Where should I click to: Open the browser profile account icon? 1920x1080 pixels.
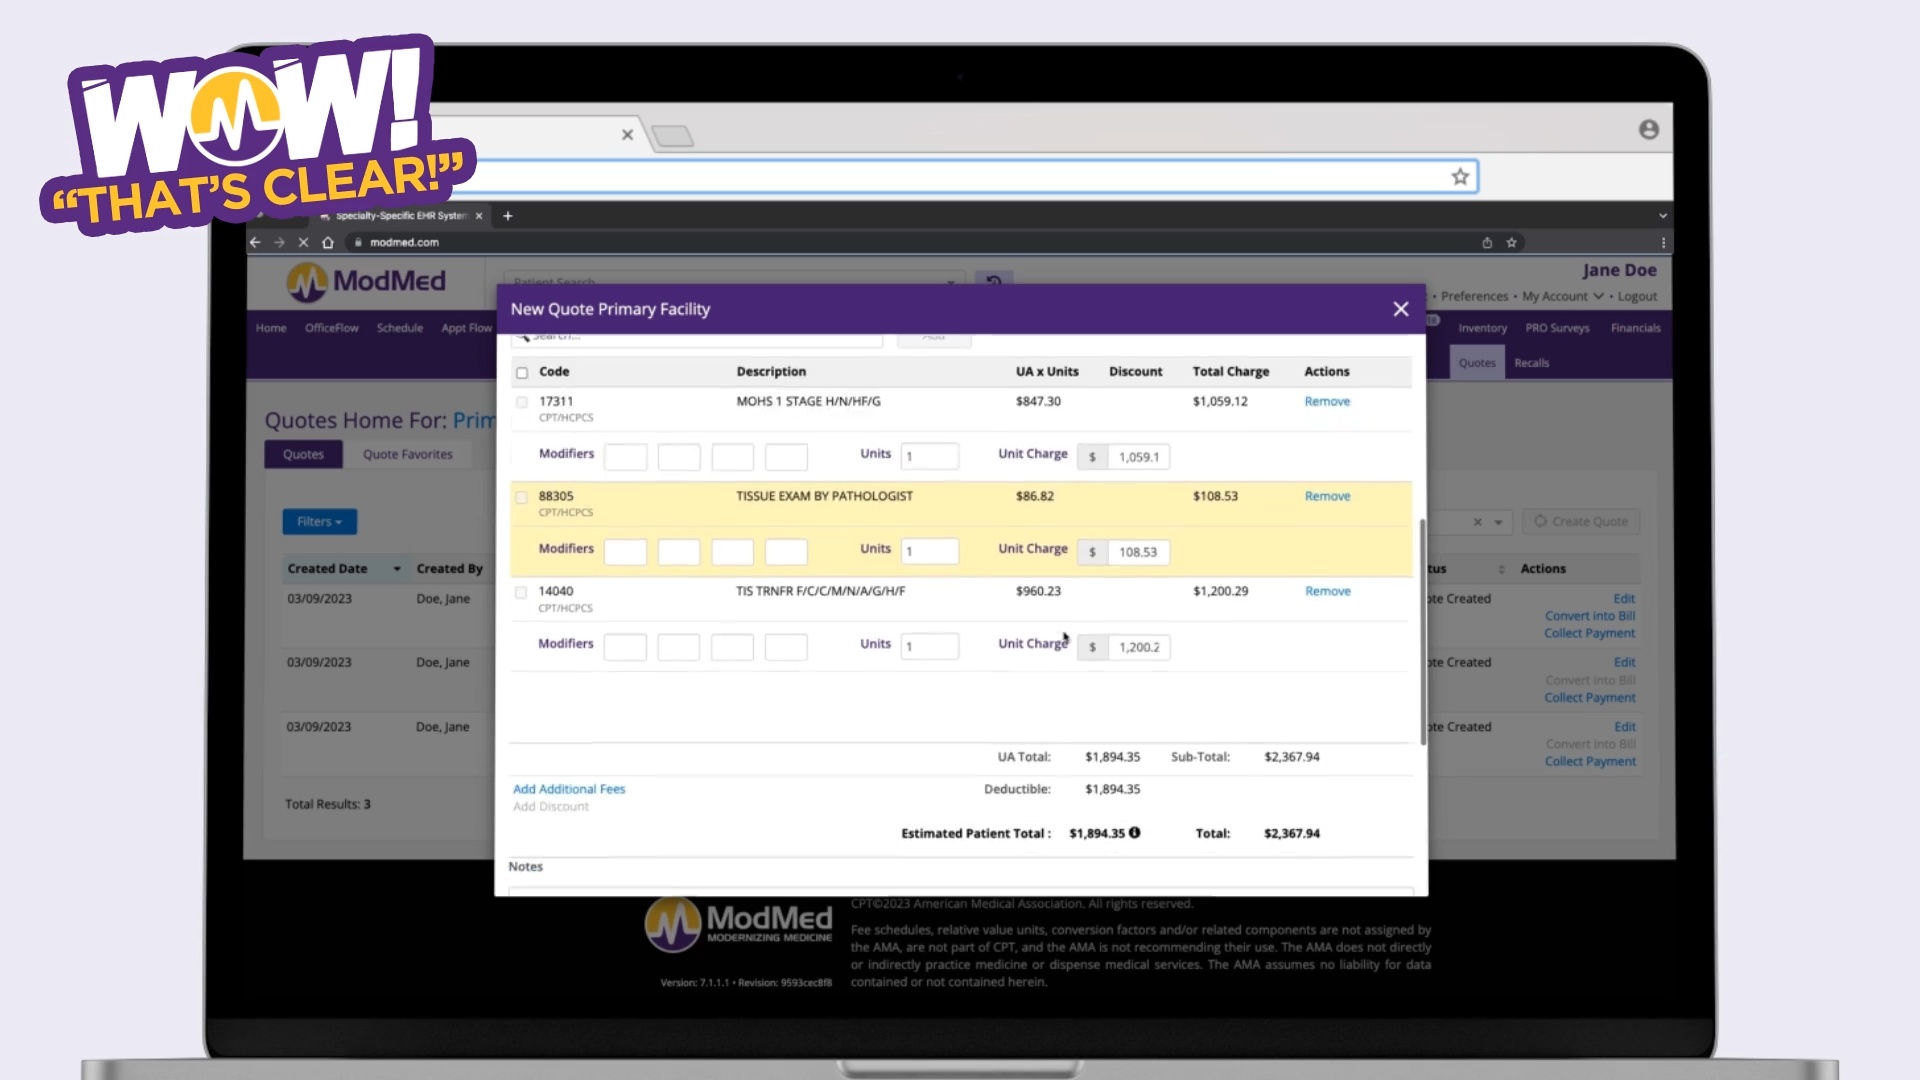(1647, 129)
